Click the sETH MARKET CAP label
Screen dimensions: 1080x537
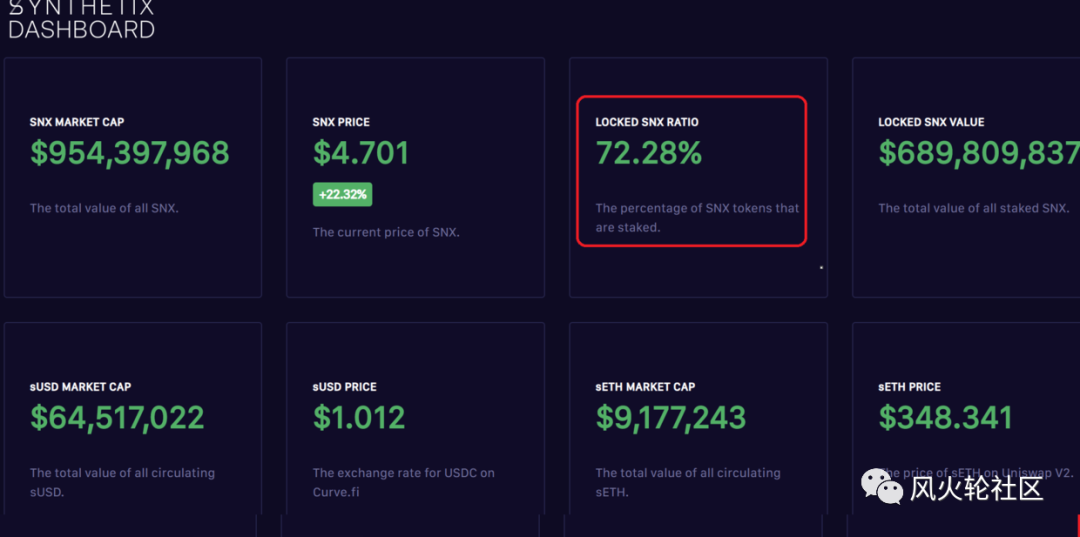tap(645, 387)
